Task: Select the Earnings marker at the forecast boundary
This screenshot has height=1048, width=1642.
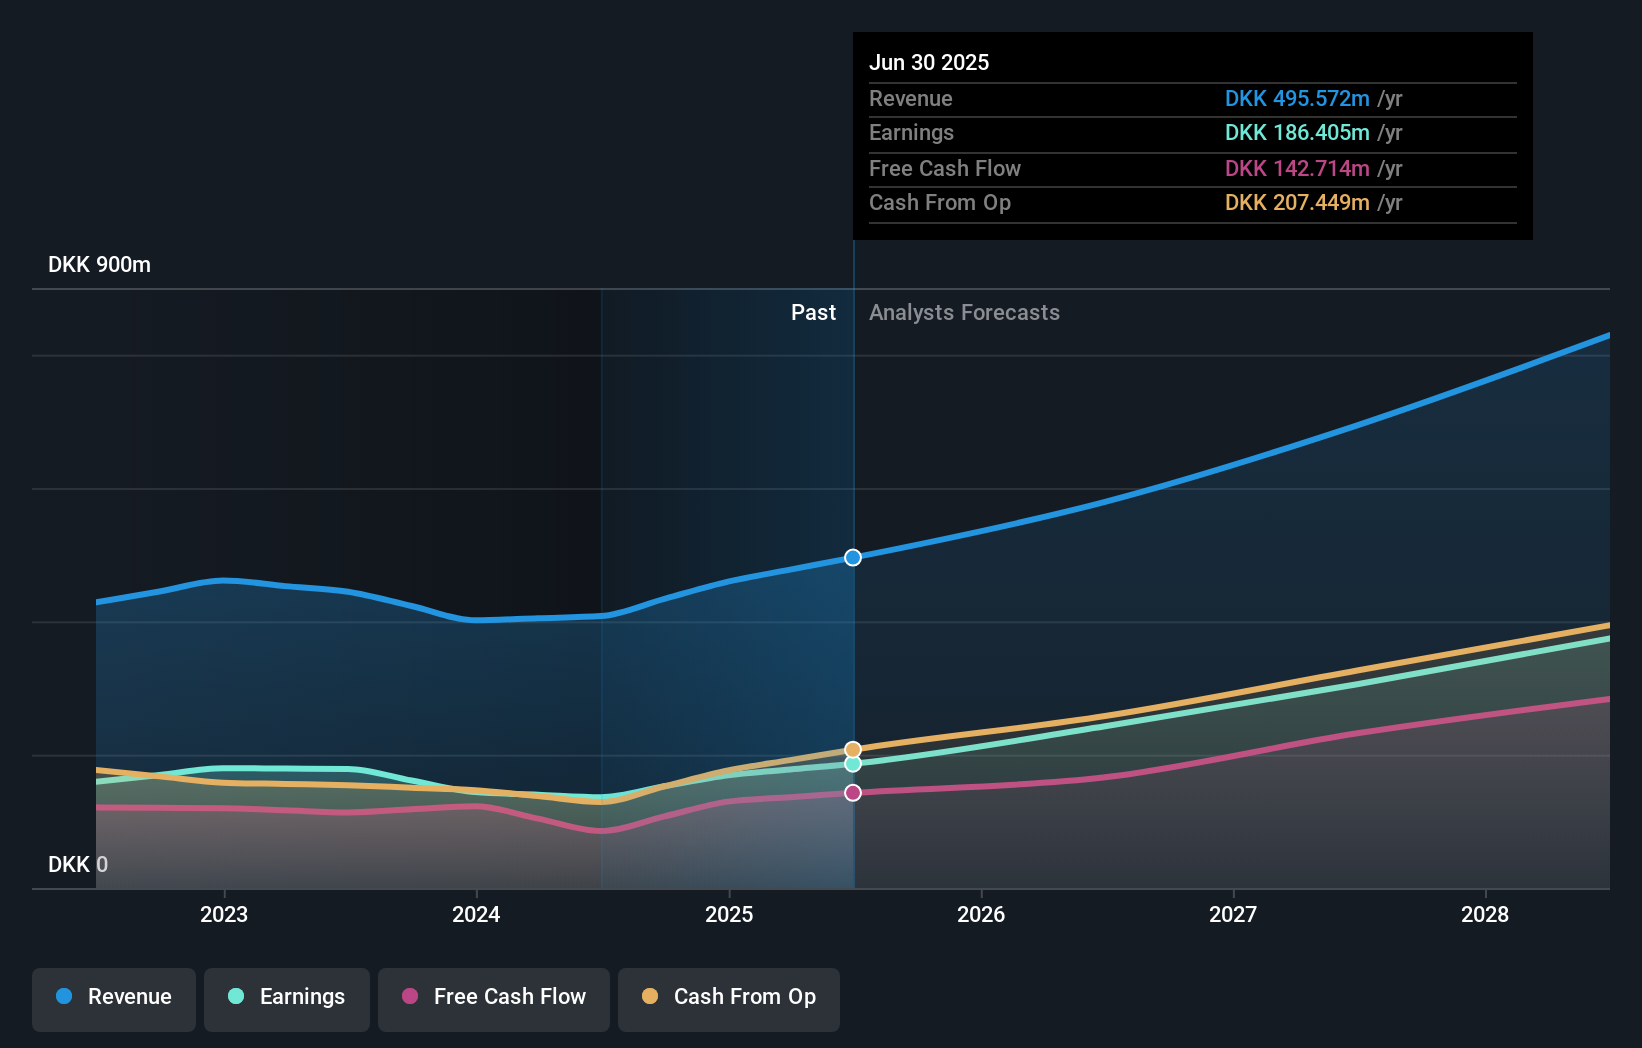Action: tap(852, 765)
